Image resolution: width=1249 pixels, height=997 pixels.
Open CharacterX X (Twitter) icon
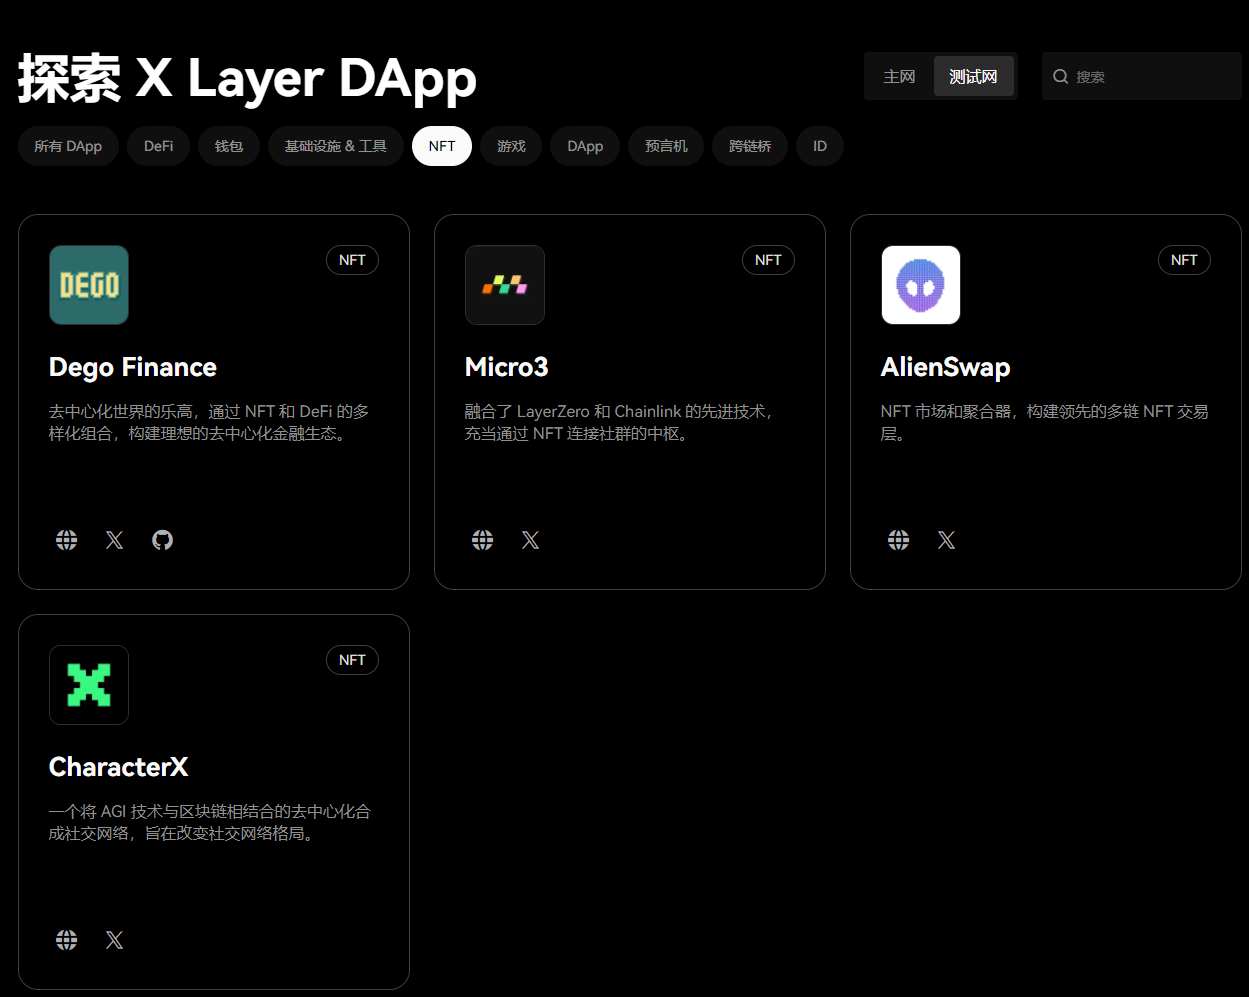point(115,940)
